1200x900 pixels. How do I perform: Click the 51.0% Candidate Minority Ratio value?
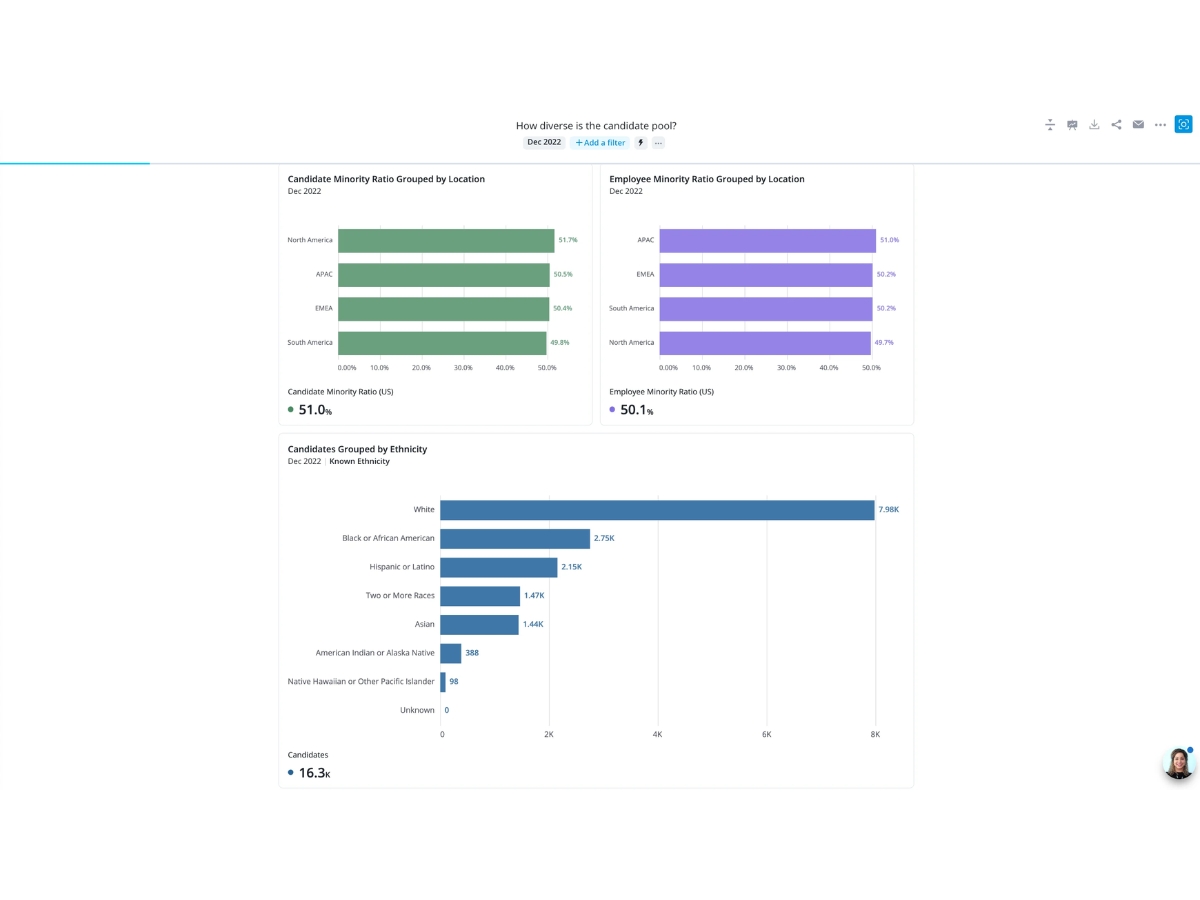pos(315,410)
